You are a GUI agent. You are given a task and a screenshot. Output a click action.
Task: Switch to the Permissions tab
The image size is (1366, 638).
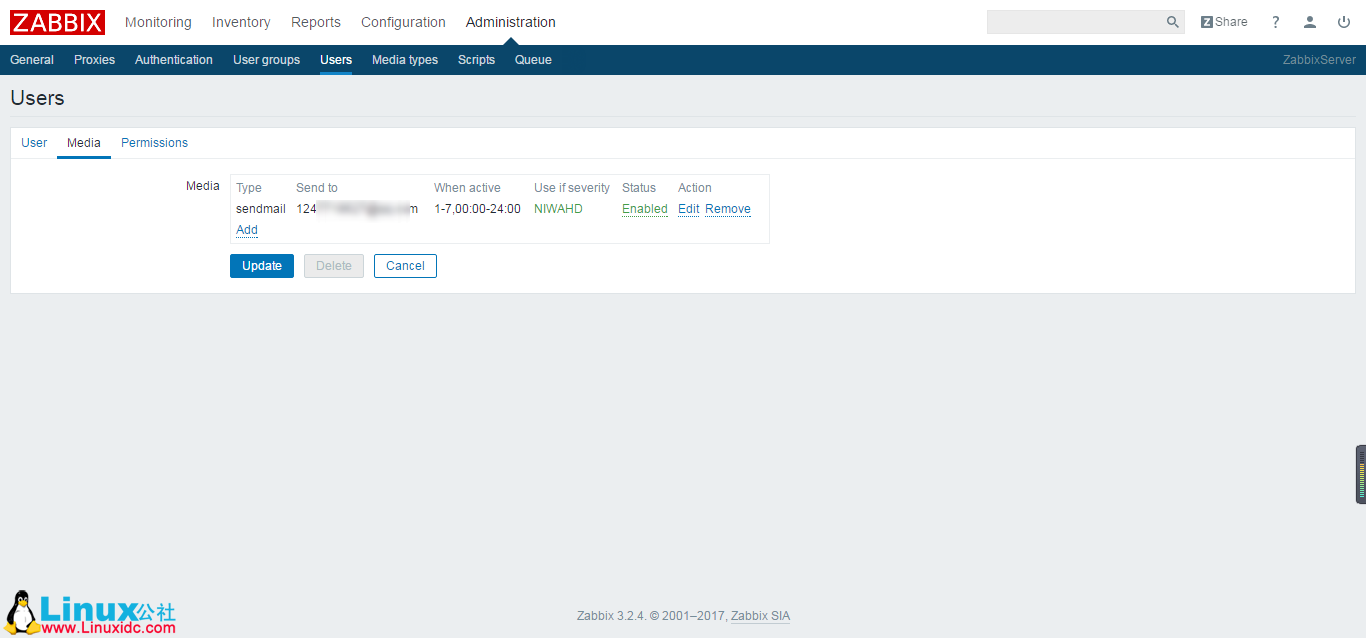point(154,142)
